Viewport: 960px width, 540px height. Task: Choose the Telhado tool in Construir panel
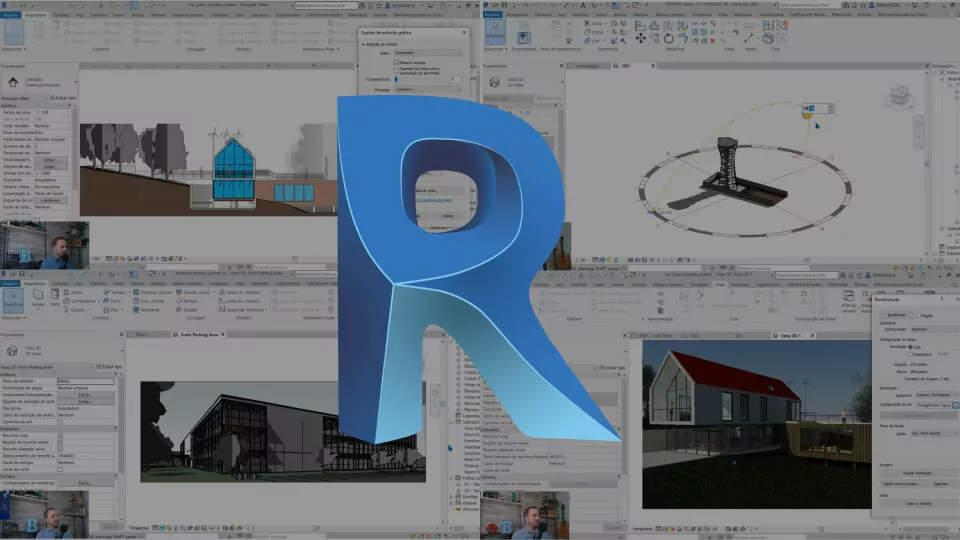point(114,293)
